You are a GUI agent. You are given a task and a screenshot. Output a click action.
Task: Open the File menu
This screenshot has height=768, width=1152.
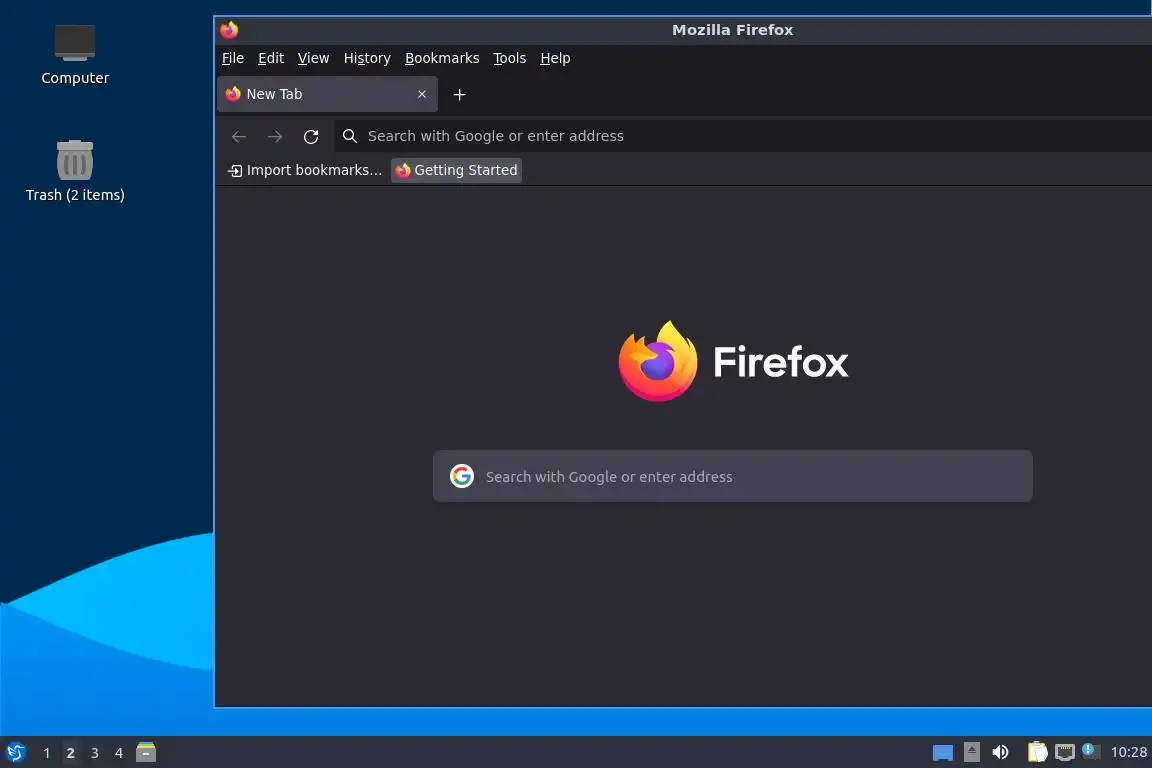(x=233, y=58)
